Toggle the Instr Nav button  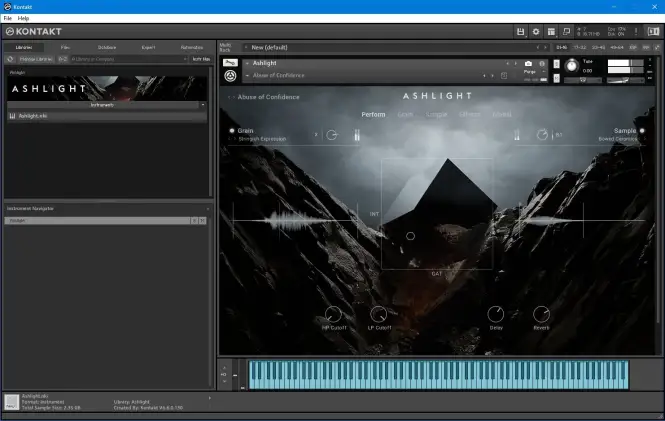[x=201, y=59]
